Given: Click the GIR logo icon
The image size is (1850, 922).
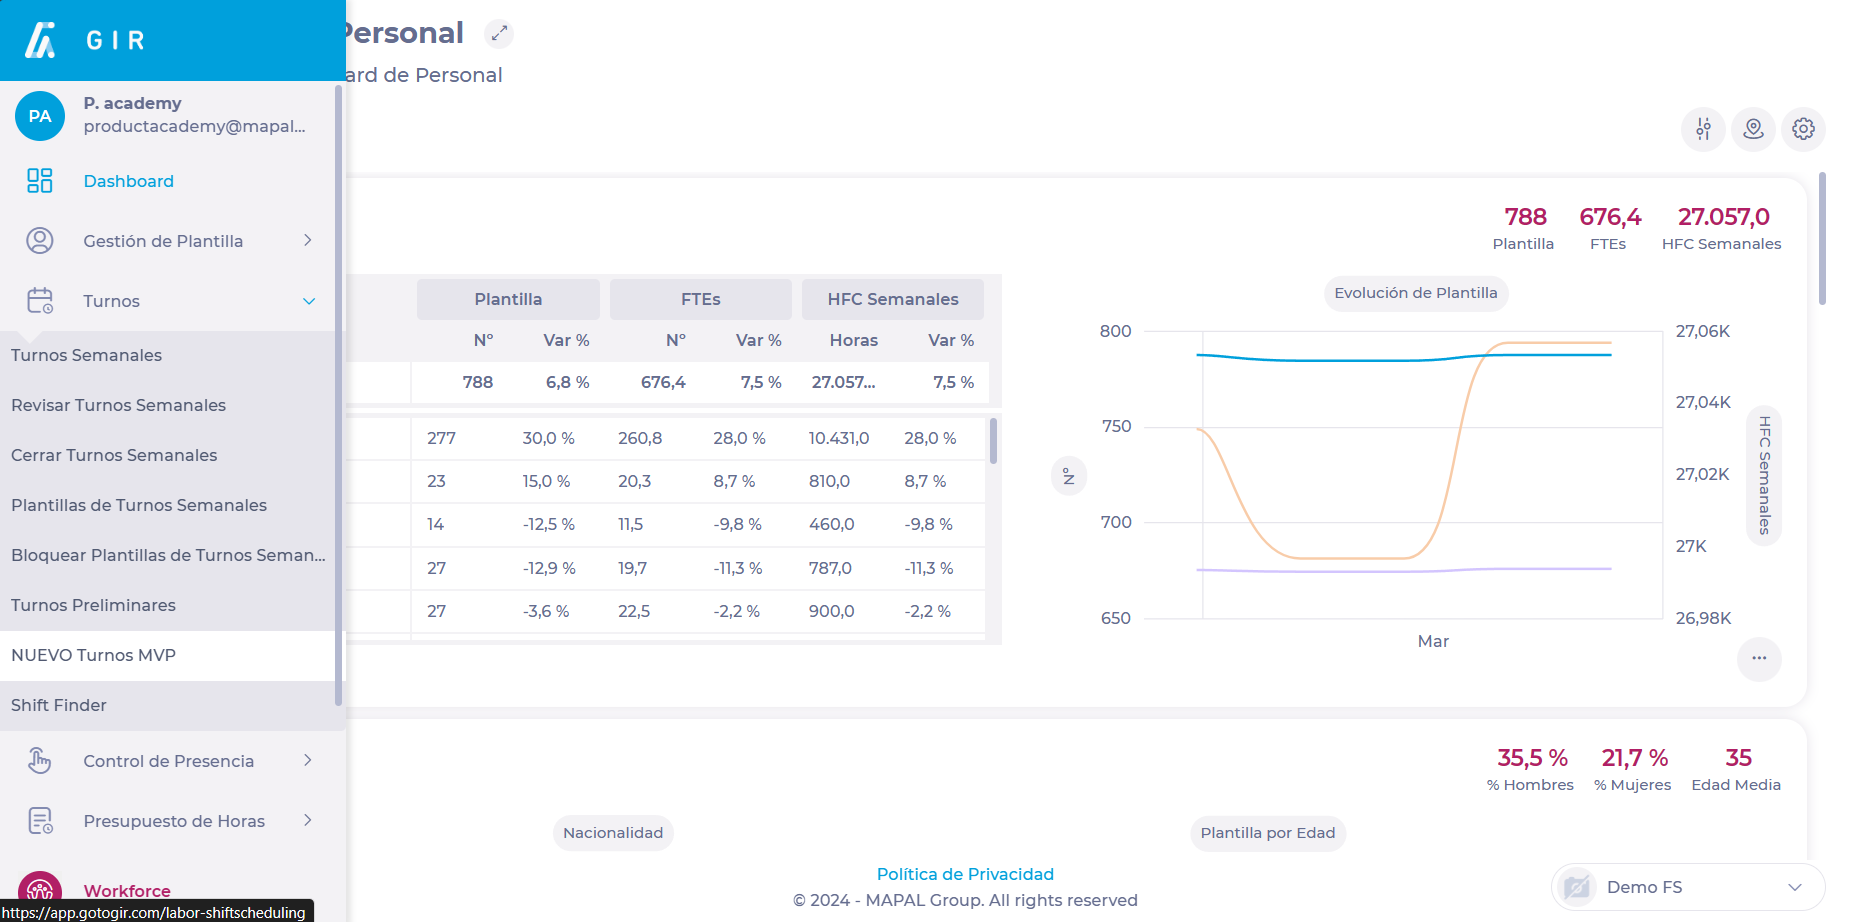Looking at the screenshot, I should pos(40,40).
